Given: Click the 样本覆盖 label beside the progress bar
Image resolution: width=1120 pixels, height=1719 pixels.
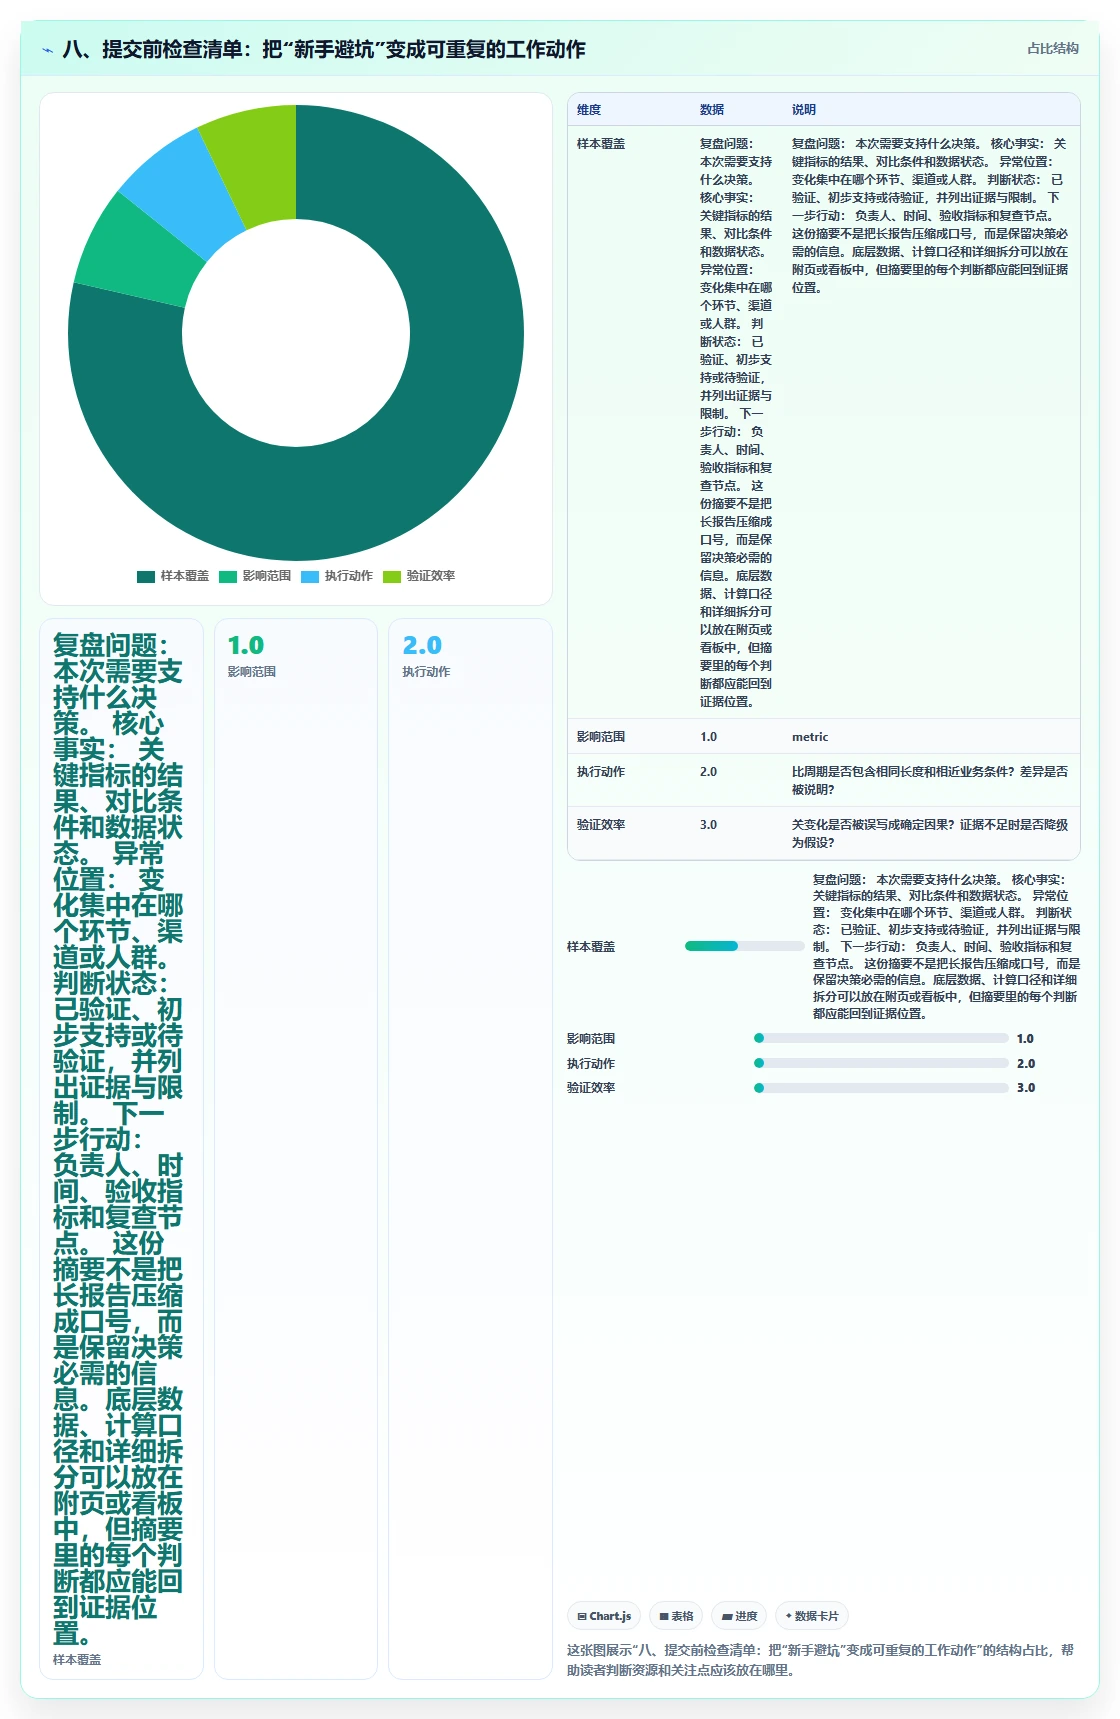Looking at the screenshot, I should (x=591, y=947).
